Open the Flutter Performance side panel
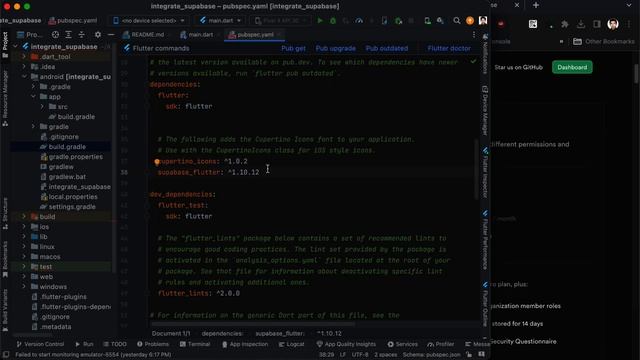Viewport: 640px width, 360px height. coord(485,240)
